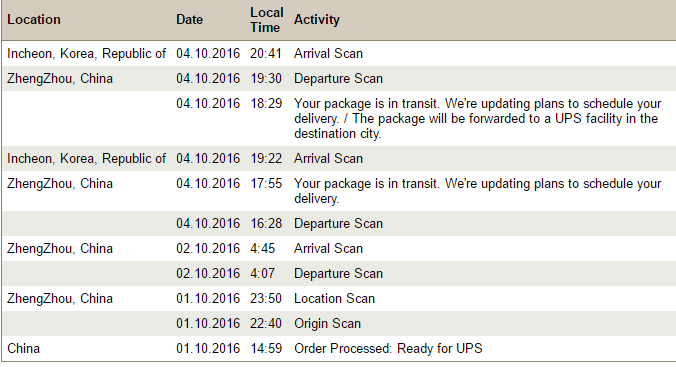Click the Local Time column header
Screen dimensions: 676x367
pyautogui.click(x=266, y=20)
